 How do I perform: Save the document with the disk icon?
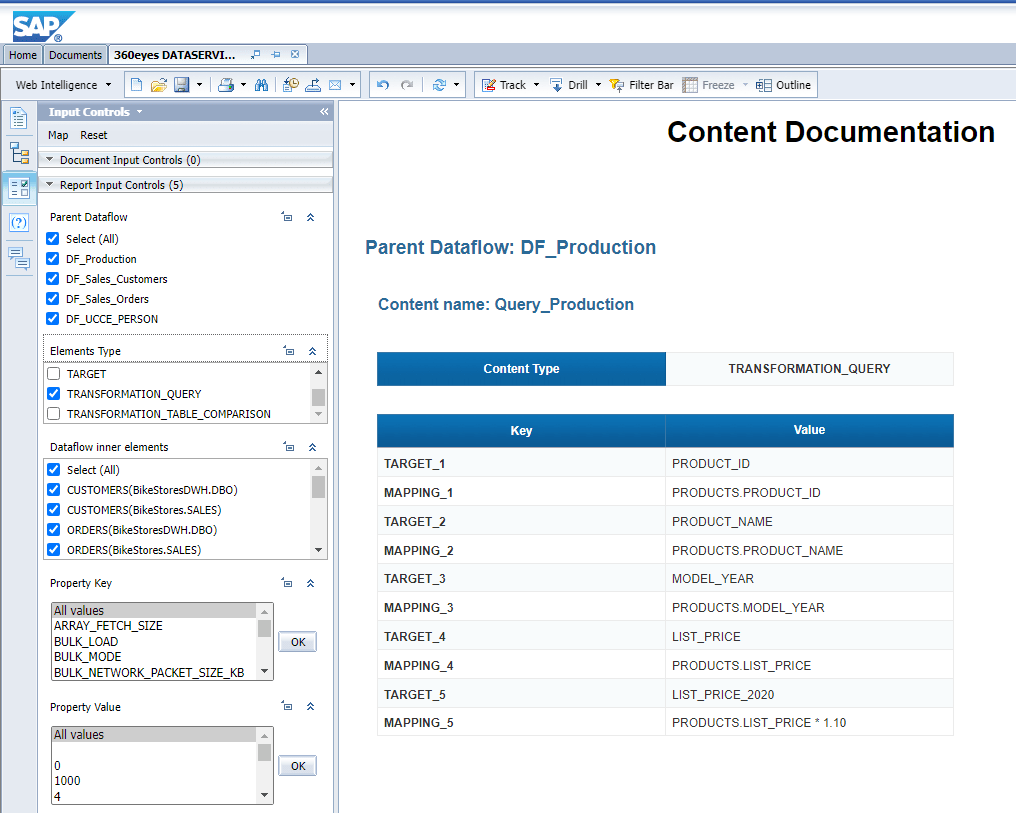[181, 85]
